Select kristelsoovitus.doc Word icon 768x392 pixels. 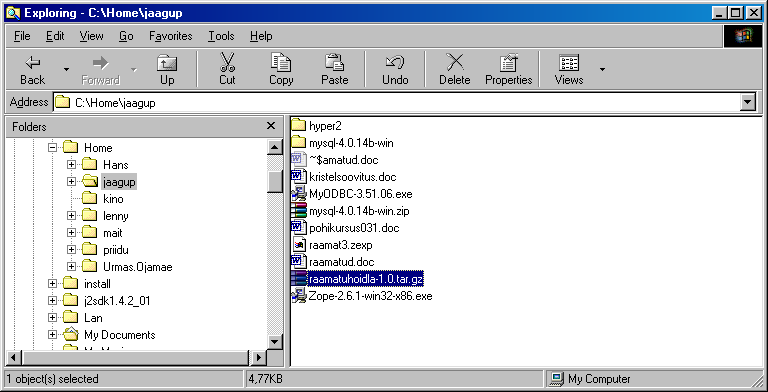[x=298, y=176]
